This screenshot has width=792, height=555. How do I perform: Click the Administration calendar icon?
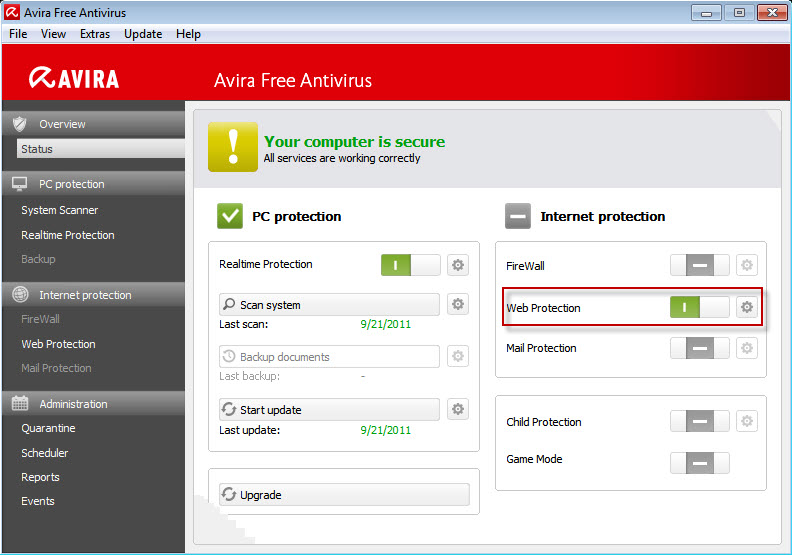click(20, 403)
